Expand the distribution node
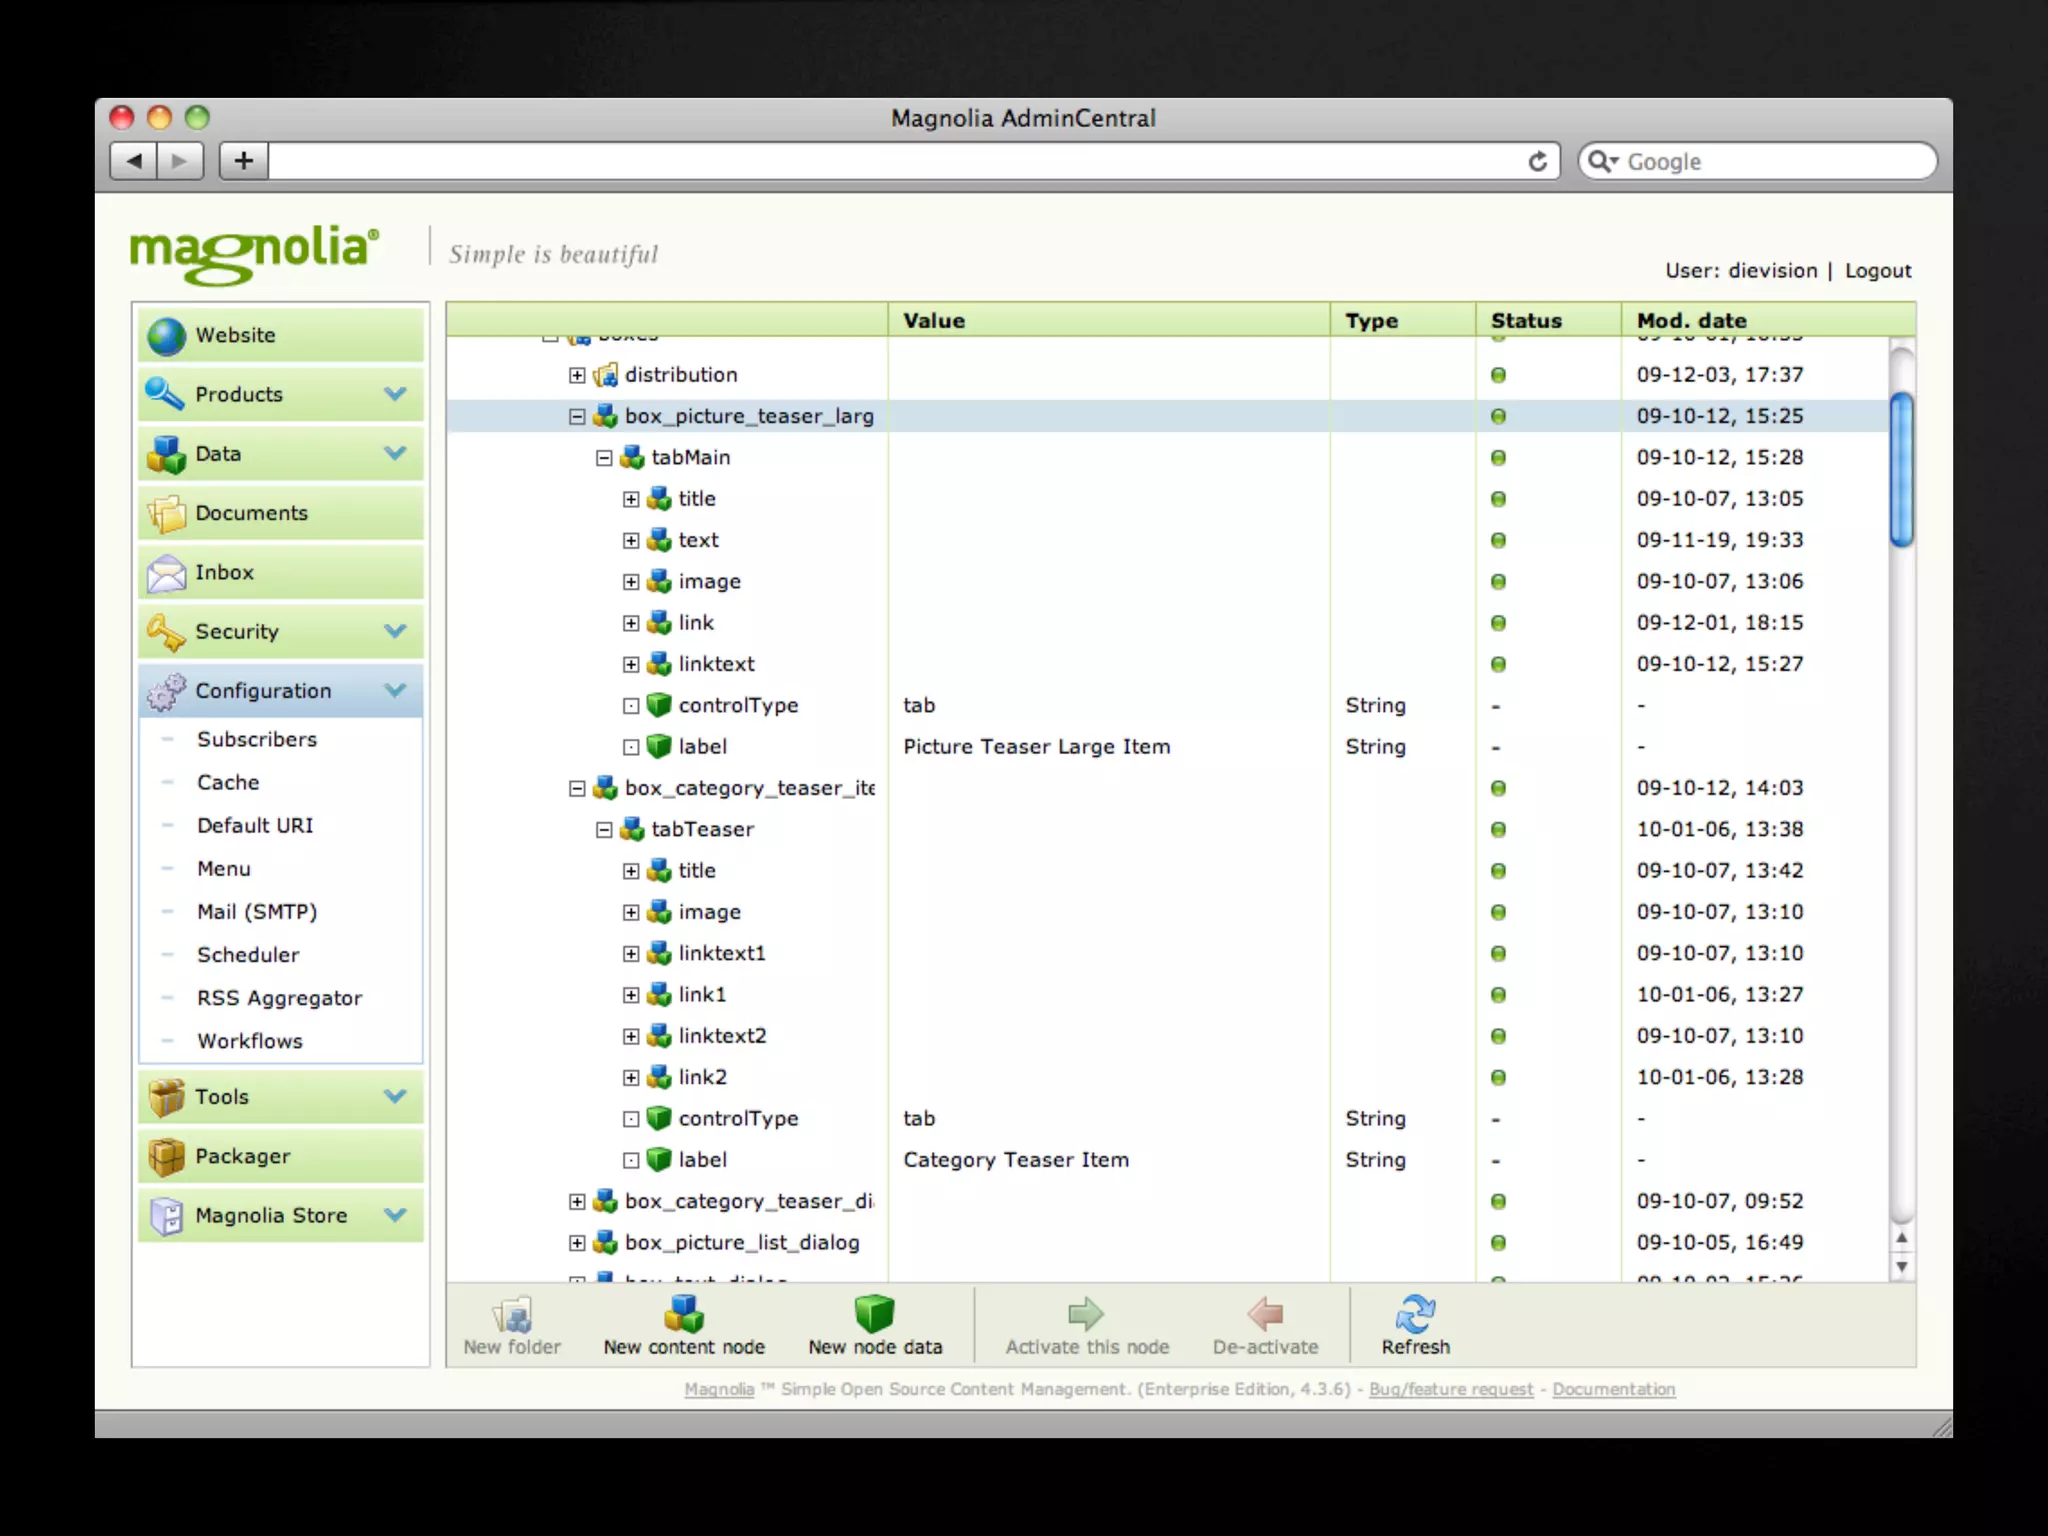 577,375
